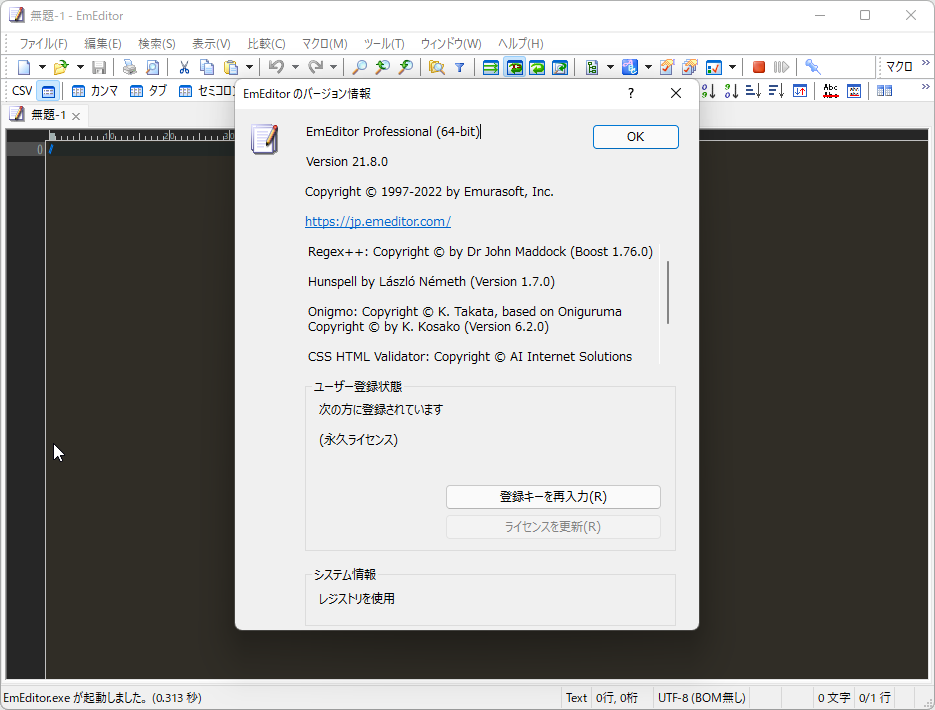The width and height of the screenshot is (935, 710).
Task: Click the Abc spell checking icon
Action: click(x=831, y=90)
